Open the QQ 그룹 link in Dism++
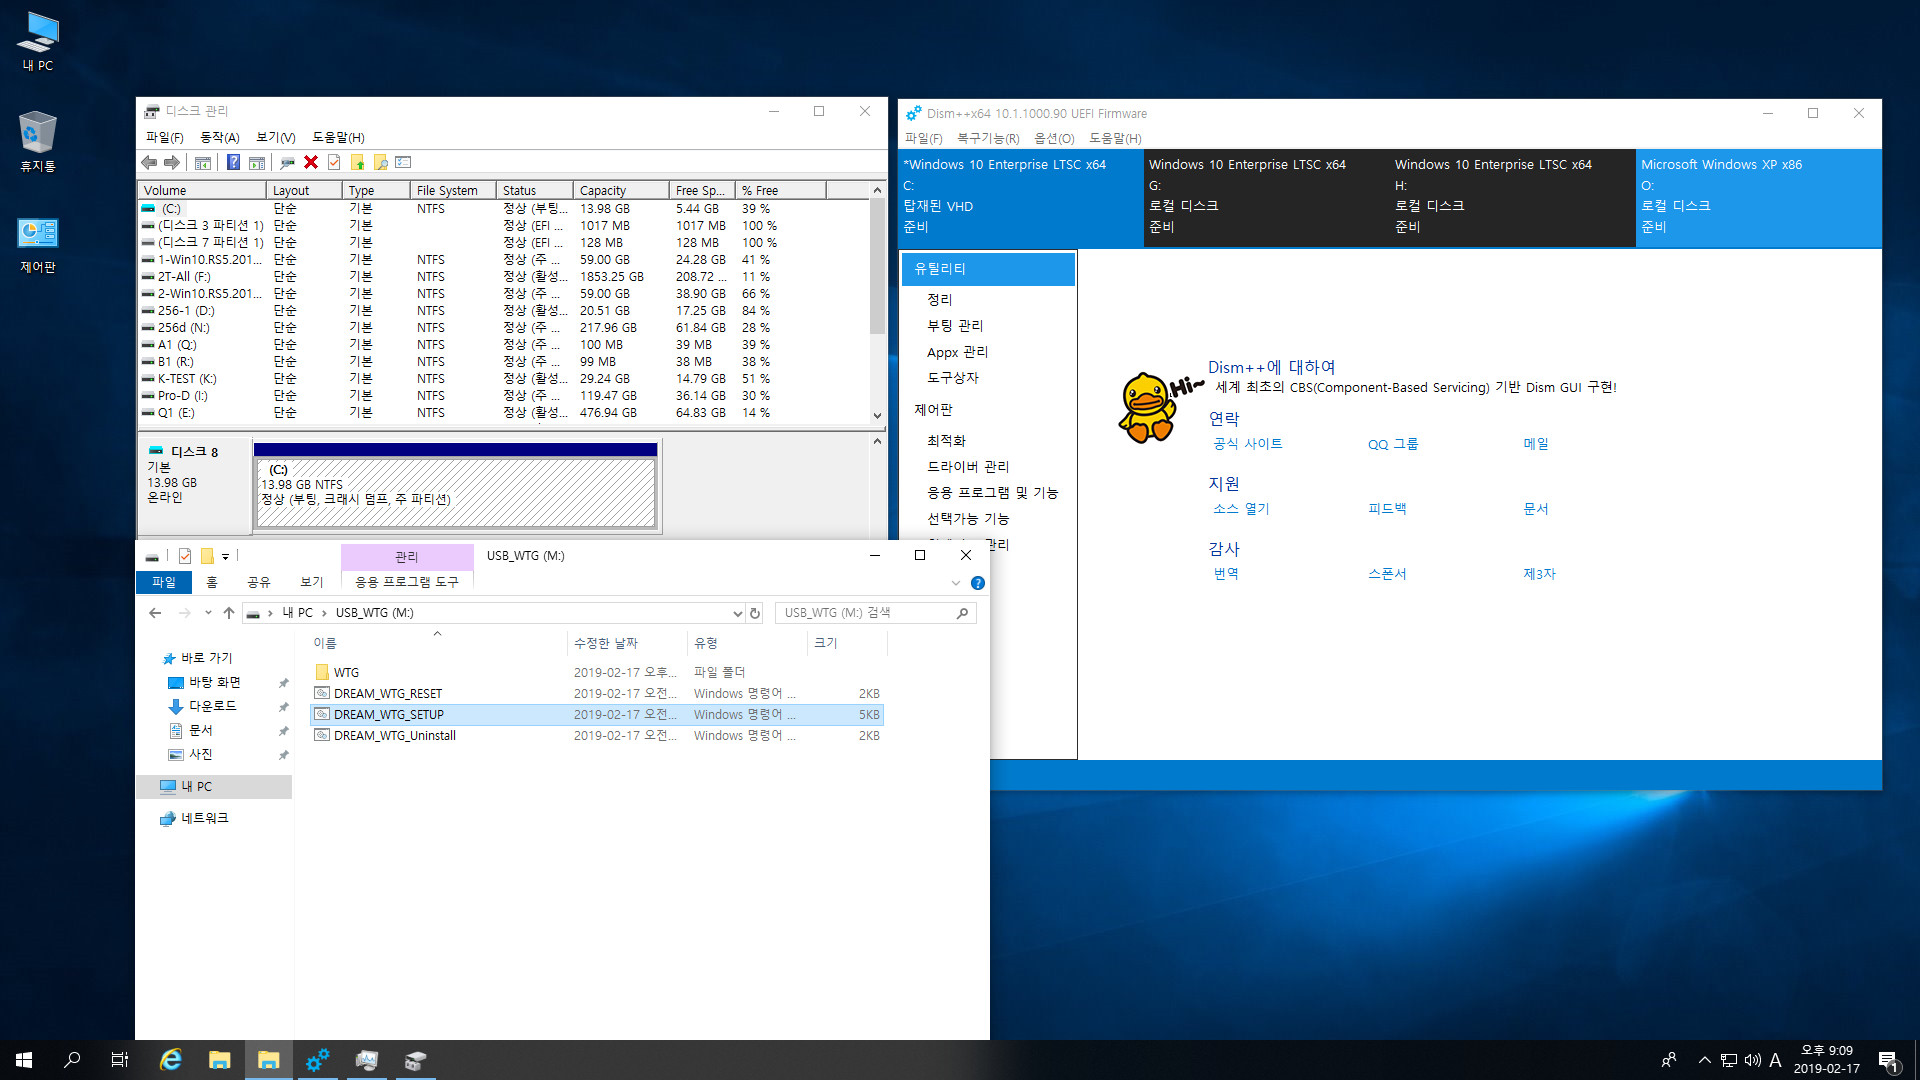This screenshot has height=1080, width=1920. coord(1393,444)
